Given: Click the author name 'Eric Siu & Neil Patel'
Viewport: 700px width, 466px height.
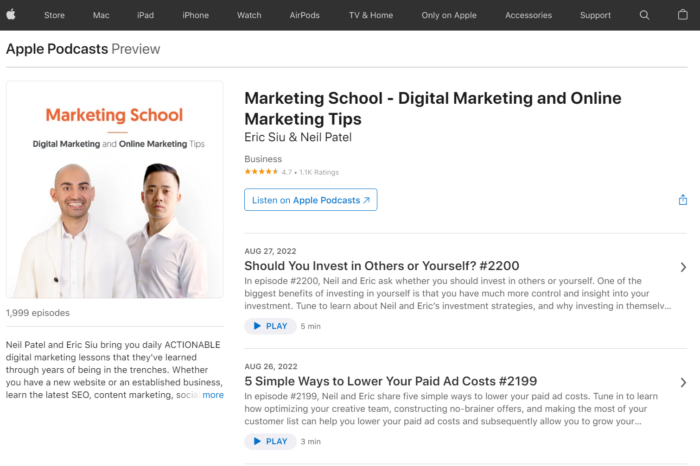Looking at the screenshot, I should pos(298,137).
